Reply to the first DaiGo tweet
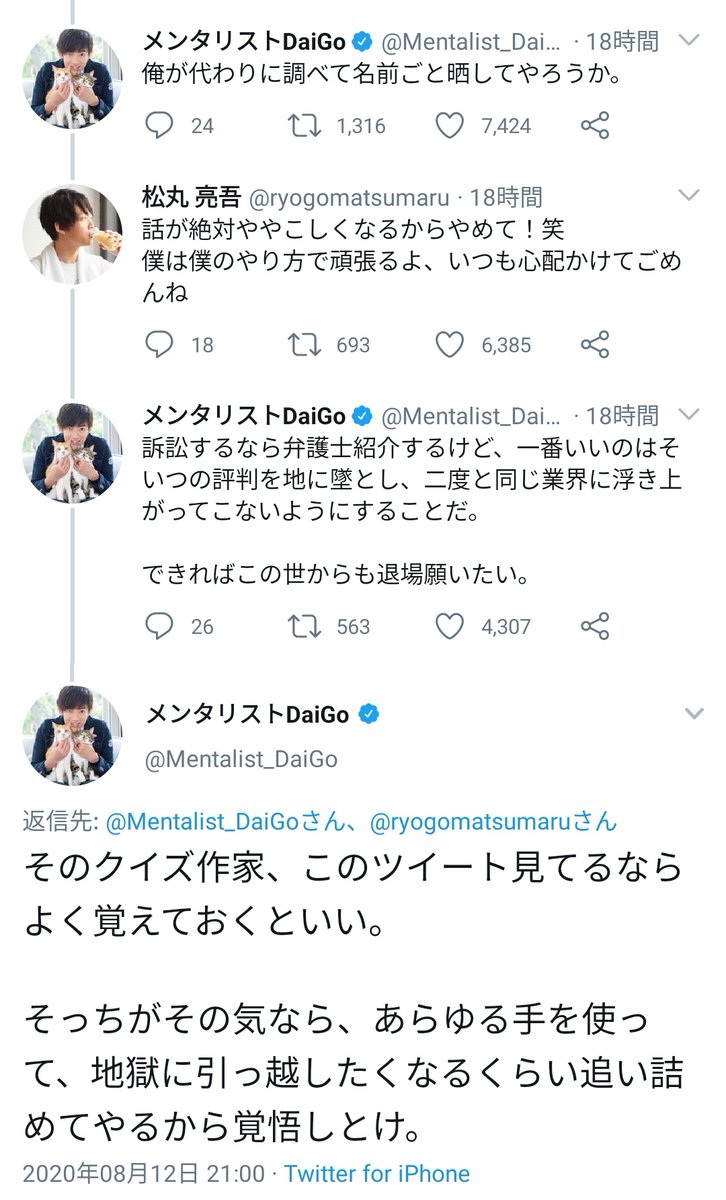The width and height of the screenshot is (726, 1200). (x=160, y=126)
